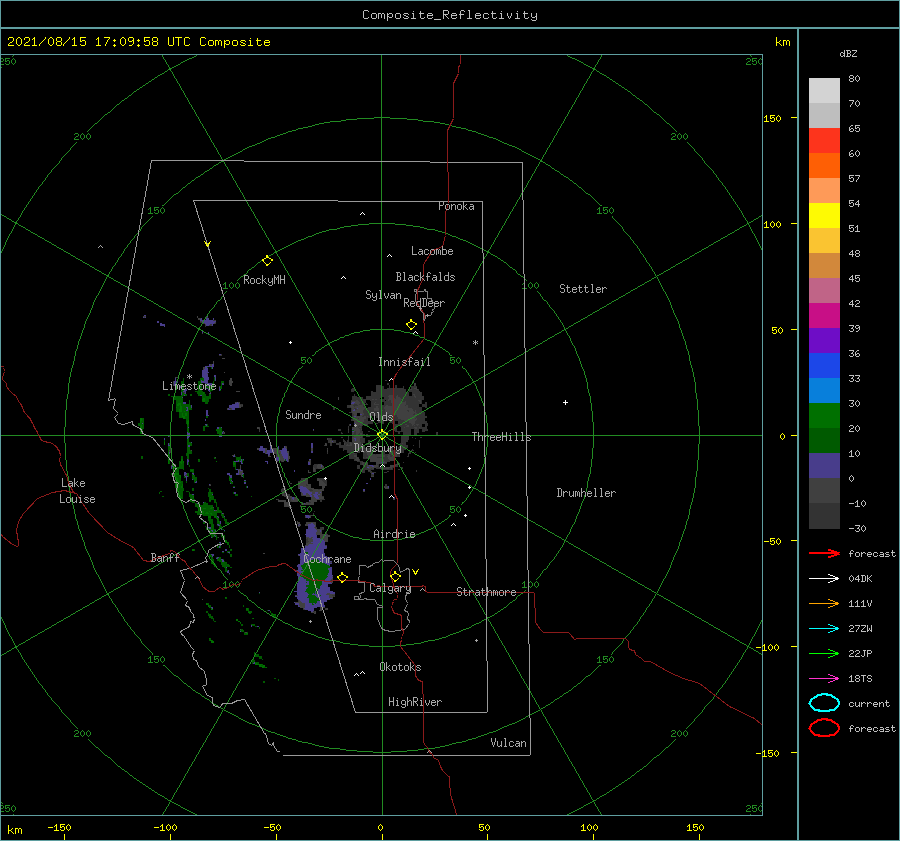Click the Cochrane city label
Image resolution: width=900 pixels, height=841 pixels.
pyautogui.click(x=327, y=559)
